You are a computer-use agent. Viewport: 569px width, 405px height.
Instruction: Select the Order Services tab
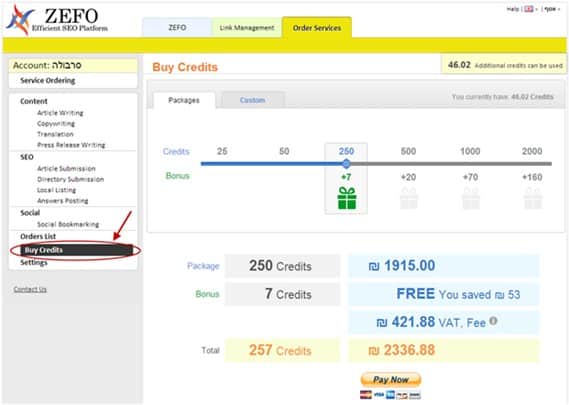pos(317,28)
